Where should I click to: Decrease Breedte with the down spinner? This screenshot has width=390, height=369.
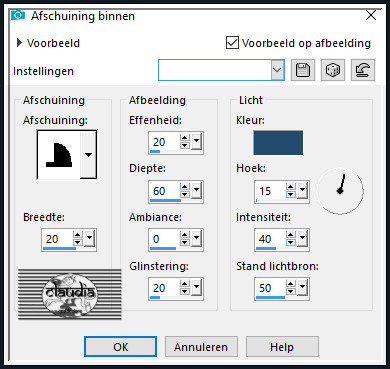click(x=78, y=243)
